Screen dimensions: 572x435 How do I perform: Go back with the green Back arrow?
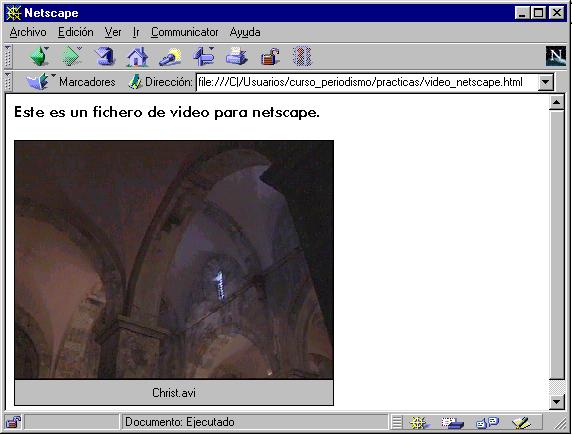click(39, 56)
